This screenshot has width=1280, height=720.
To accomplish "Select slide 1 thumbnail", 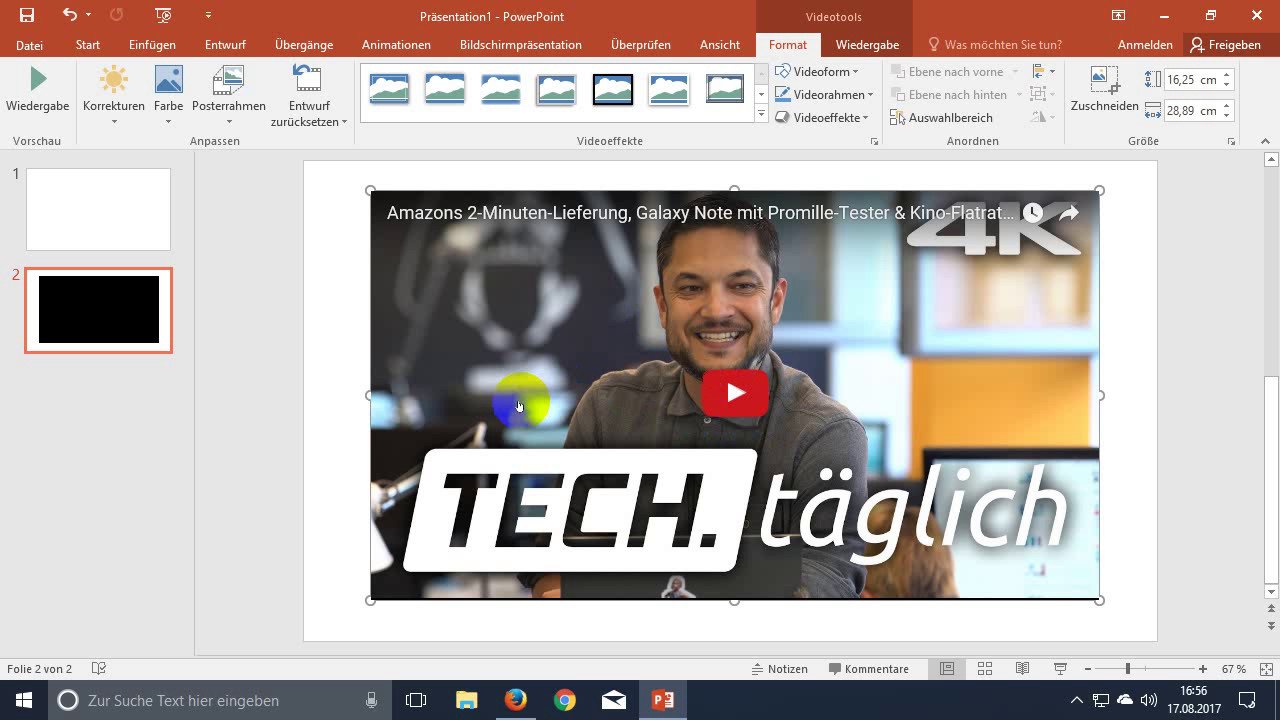I will coord(98,209).
